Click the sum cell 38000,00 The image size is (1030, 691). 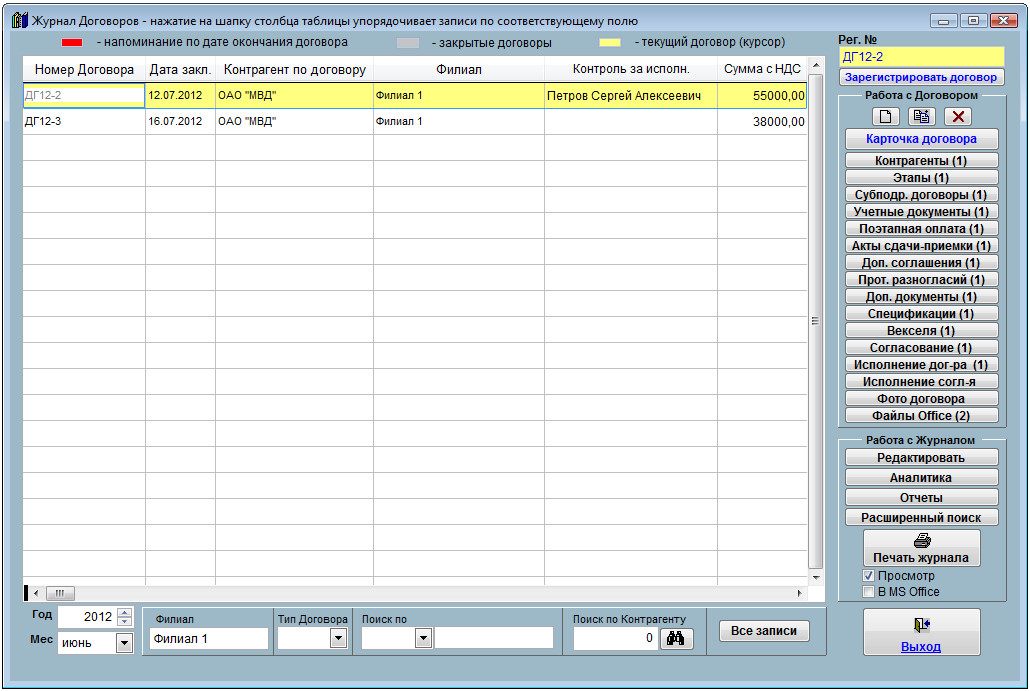(x=762, y=122)
